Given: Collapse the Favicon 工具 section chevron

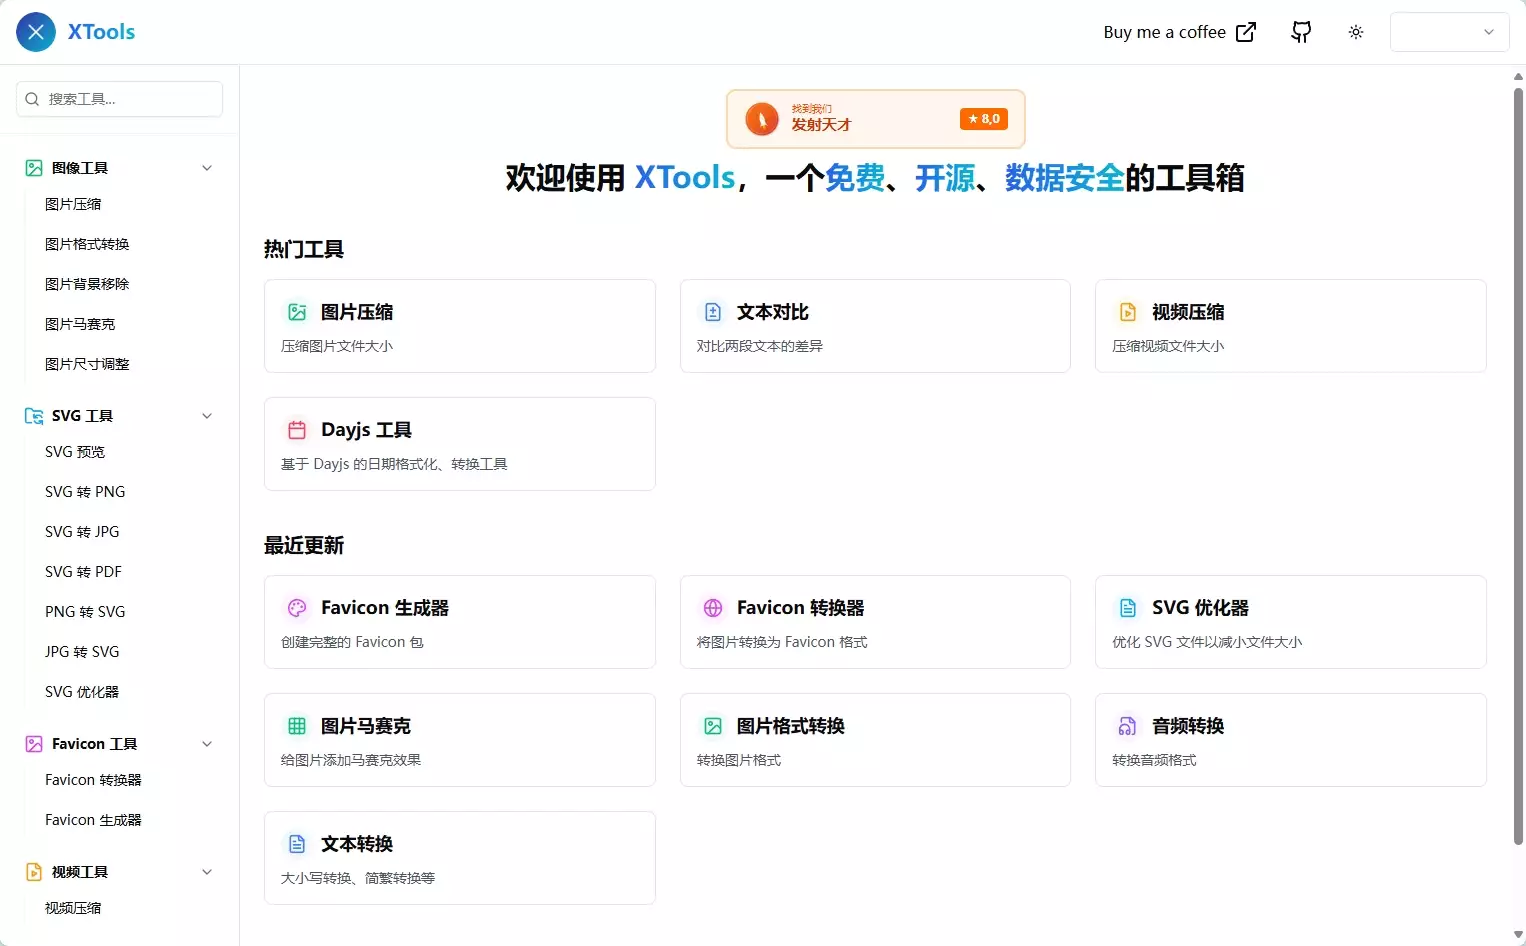Looking at the screenshot, I should 207,744.
